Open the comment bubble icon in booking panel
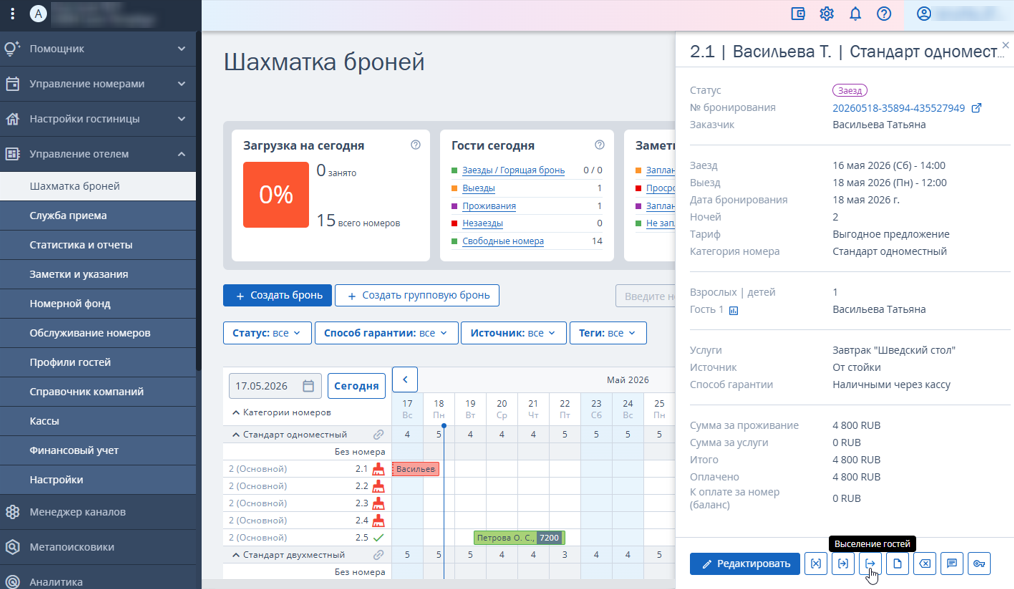Image resolution: width=1014 pixels, height=589 pixels. pos(952,564)
